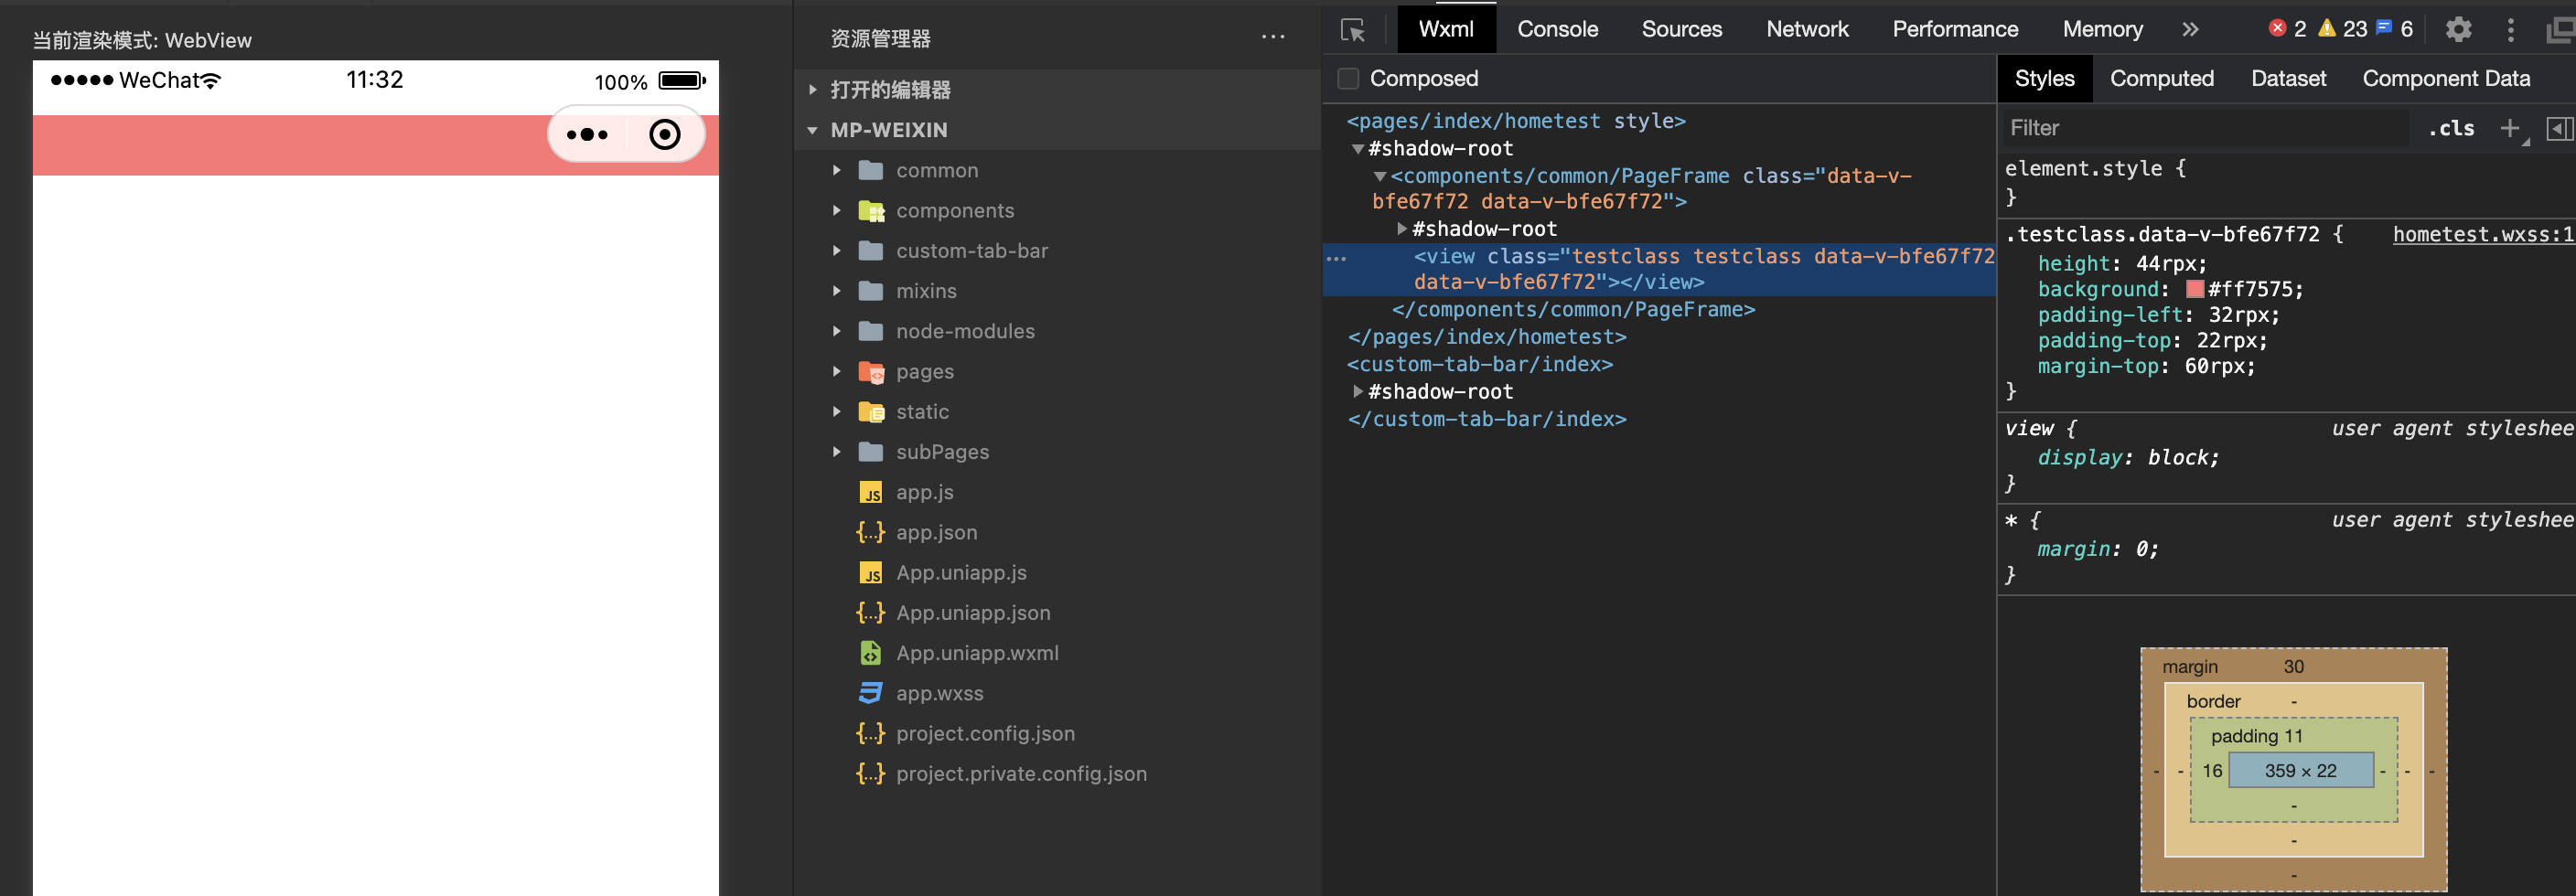
Task: Toggle the .cls element classes editor
Action: 2451,128
